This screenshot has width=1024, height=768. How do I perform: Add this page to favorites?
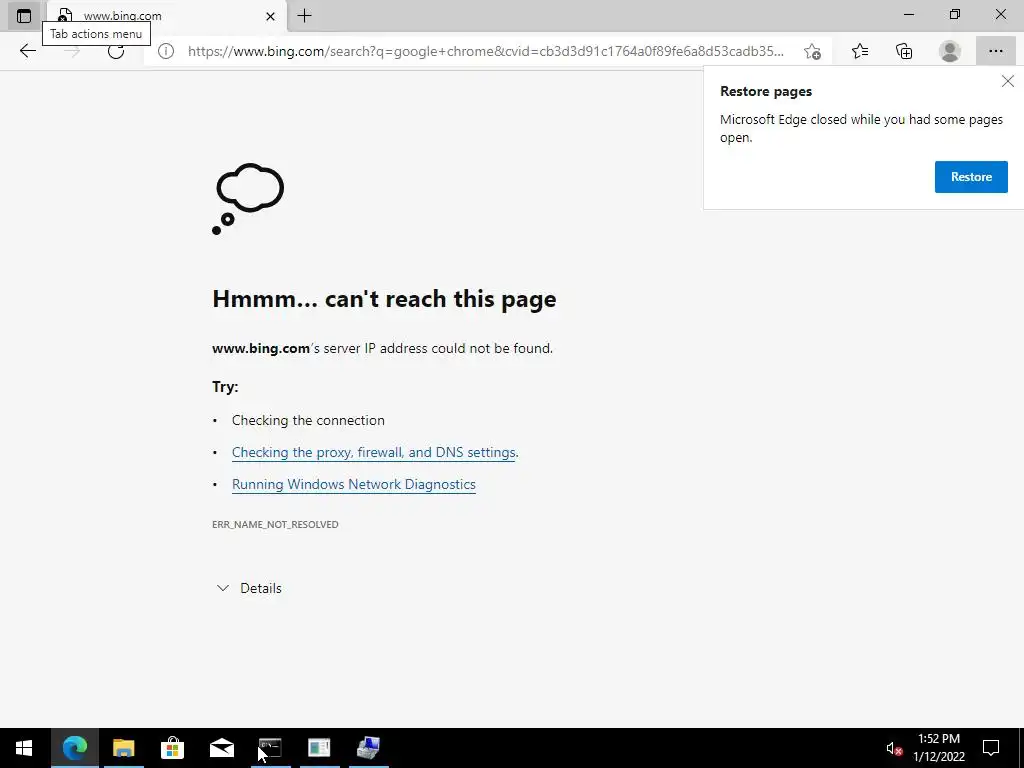coord(812,51)
